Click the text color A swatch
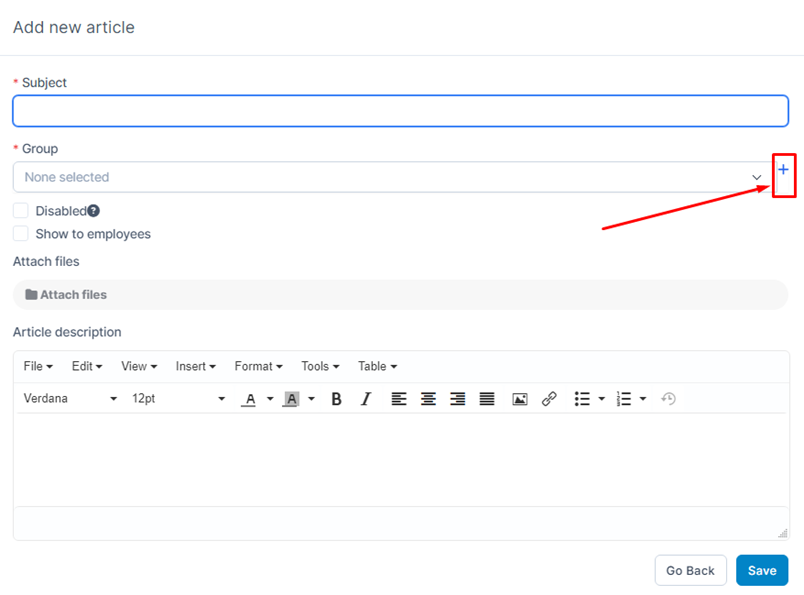Image resolution: width=804 pixels, height=595 pixels. (249, 399)
